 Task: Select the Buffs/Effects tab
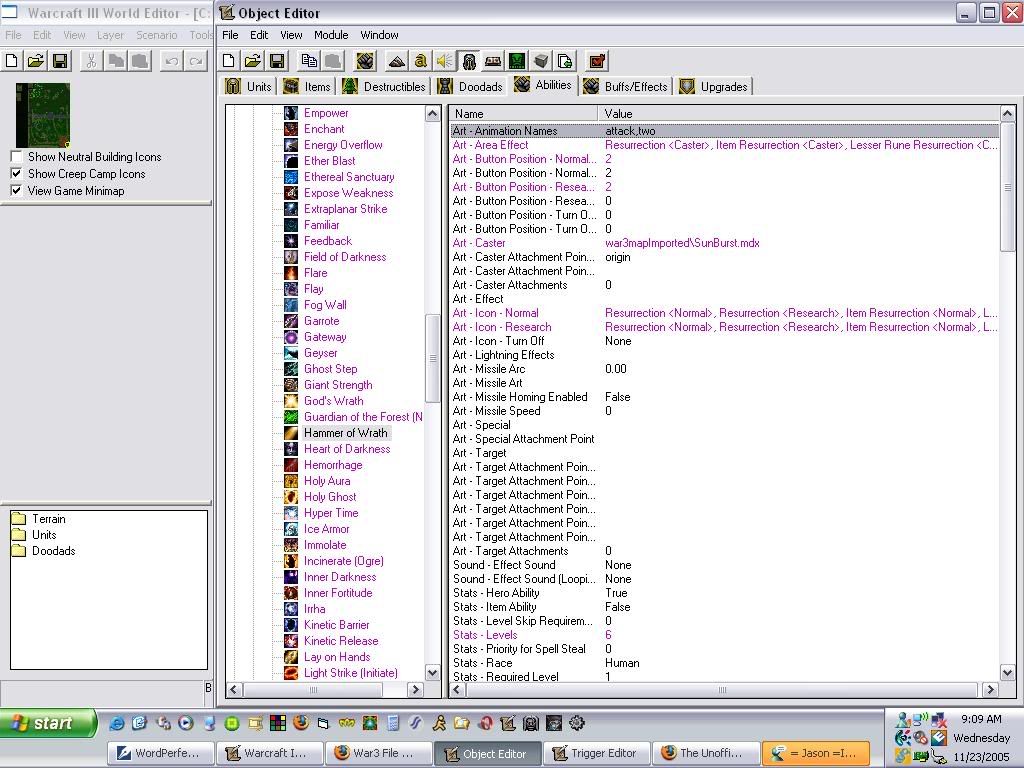(x=626, y=86)
